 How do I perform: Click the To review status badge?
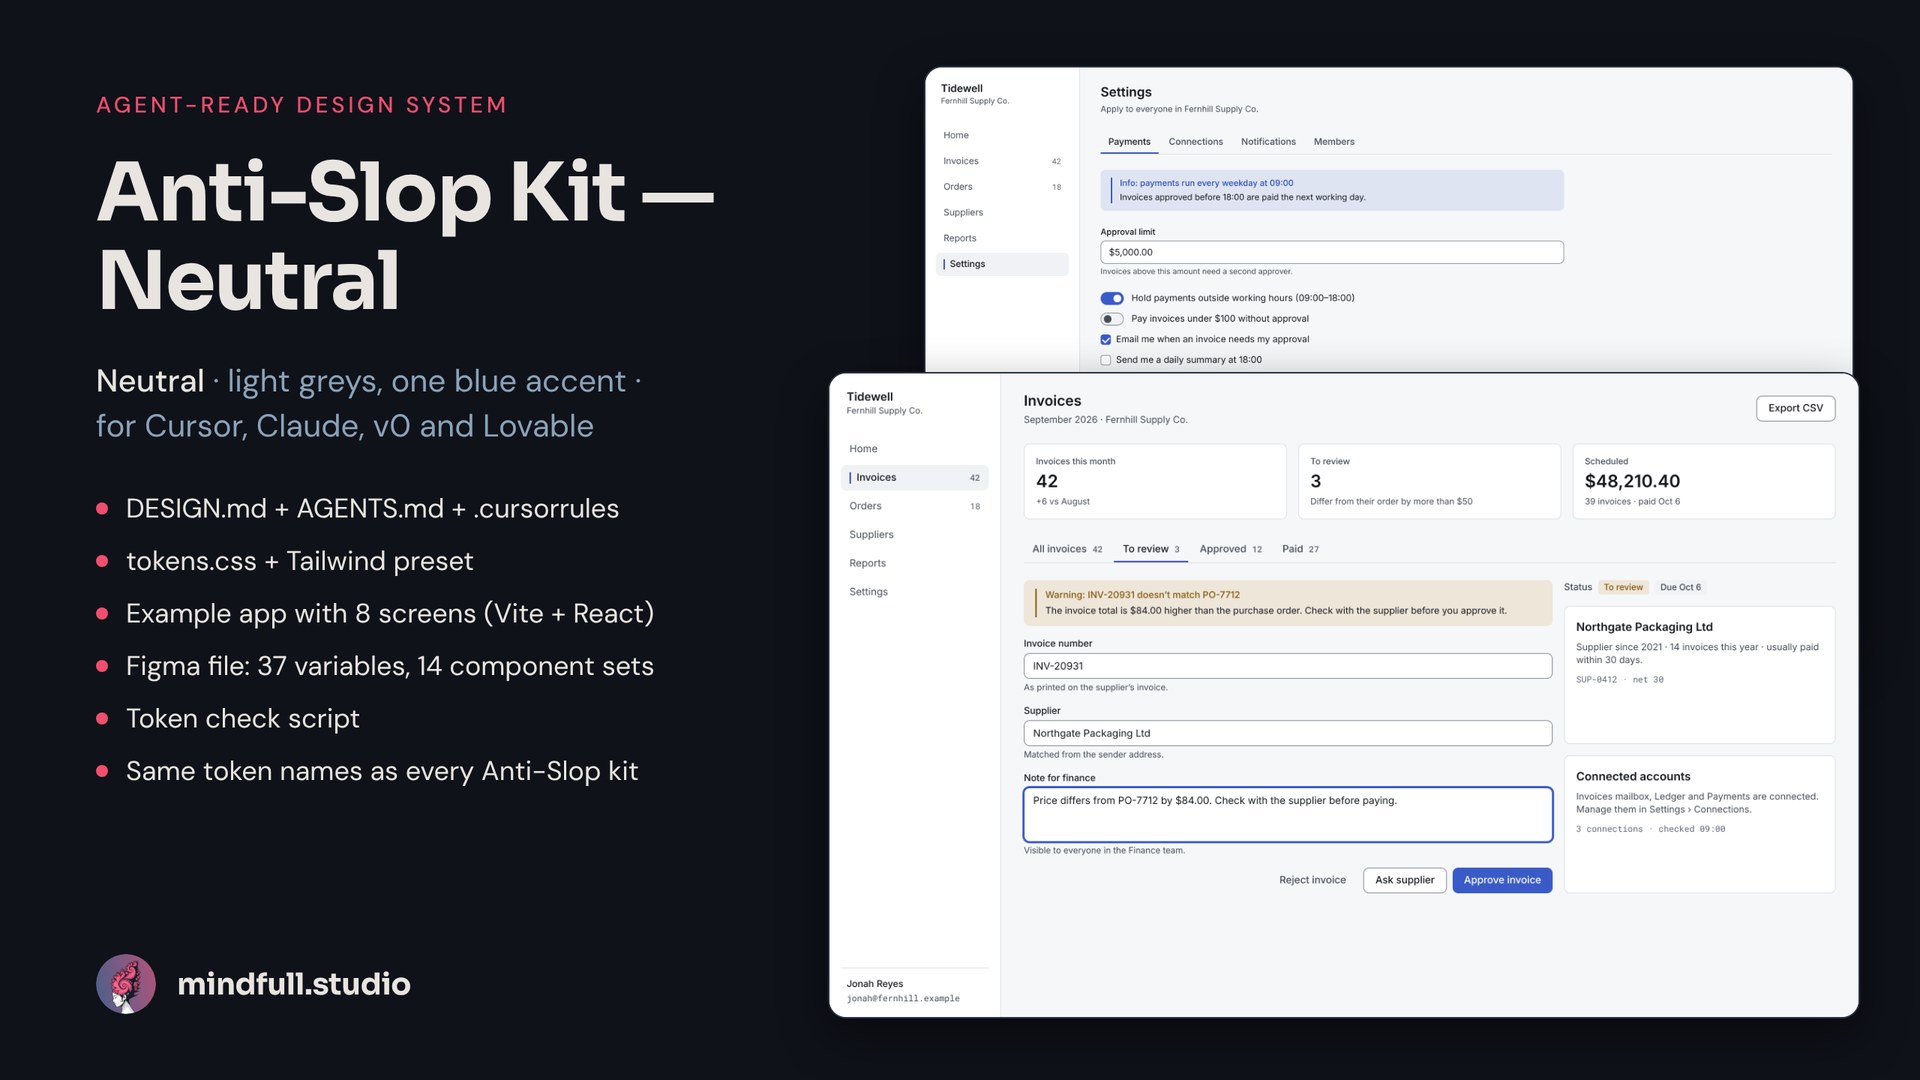1623,588
